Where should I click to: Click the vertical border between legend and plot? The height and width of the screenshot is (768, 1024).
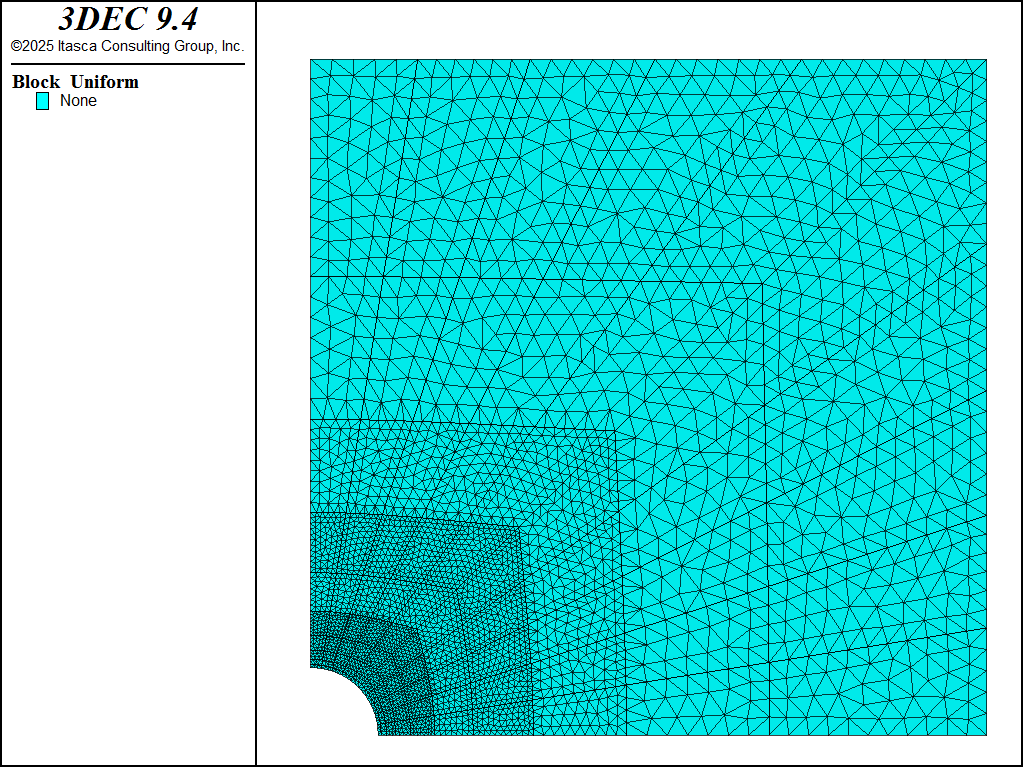coord(256,400)
